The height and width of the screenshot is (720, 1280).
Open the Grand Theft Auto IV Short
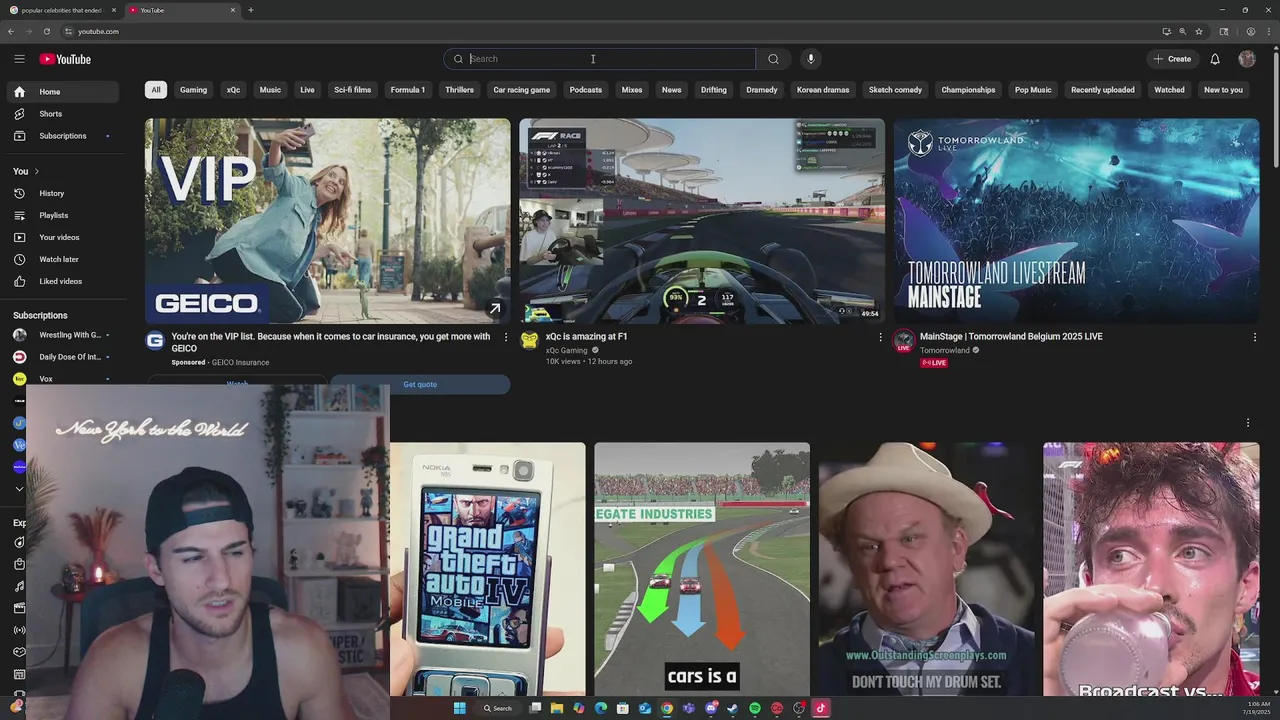pyautogui.click(x=488, y=569)
